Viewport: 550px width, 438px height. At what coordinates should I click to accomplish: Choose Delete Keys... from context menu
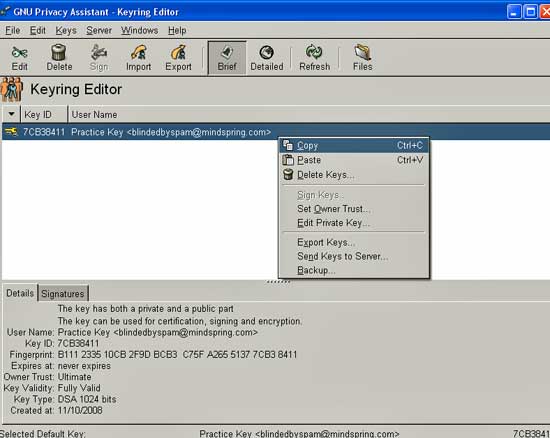[354, 175]
